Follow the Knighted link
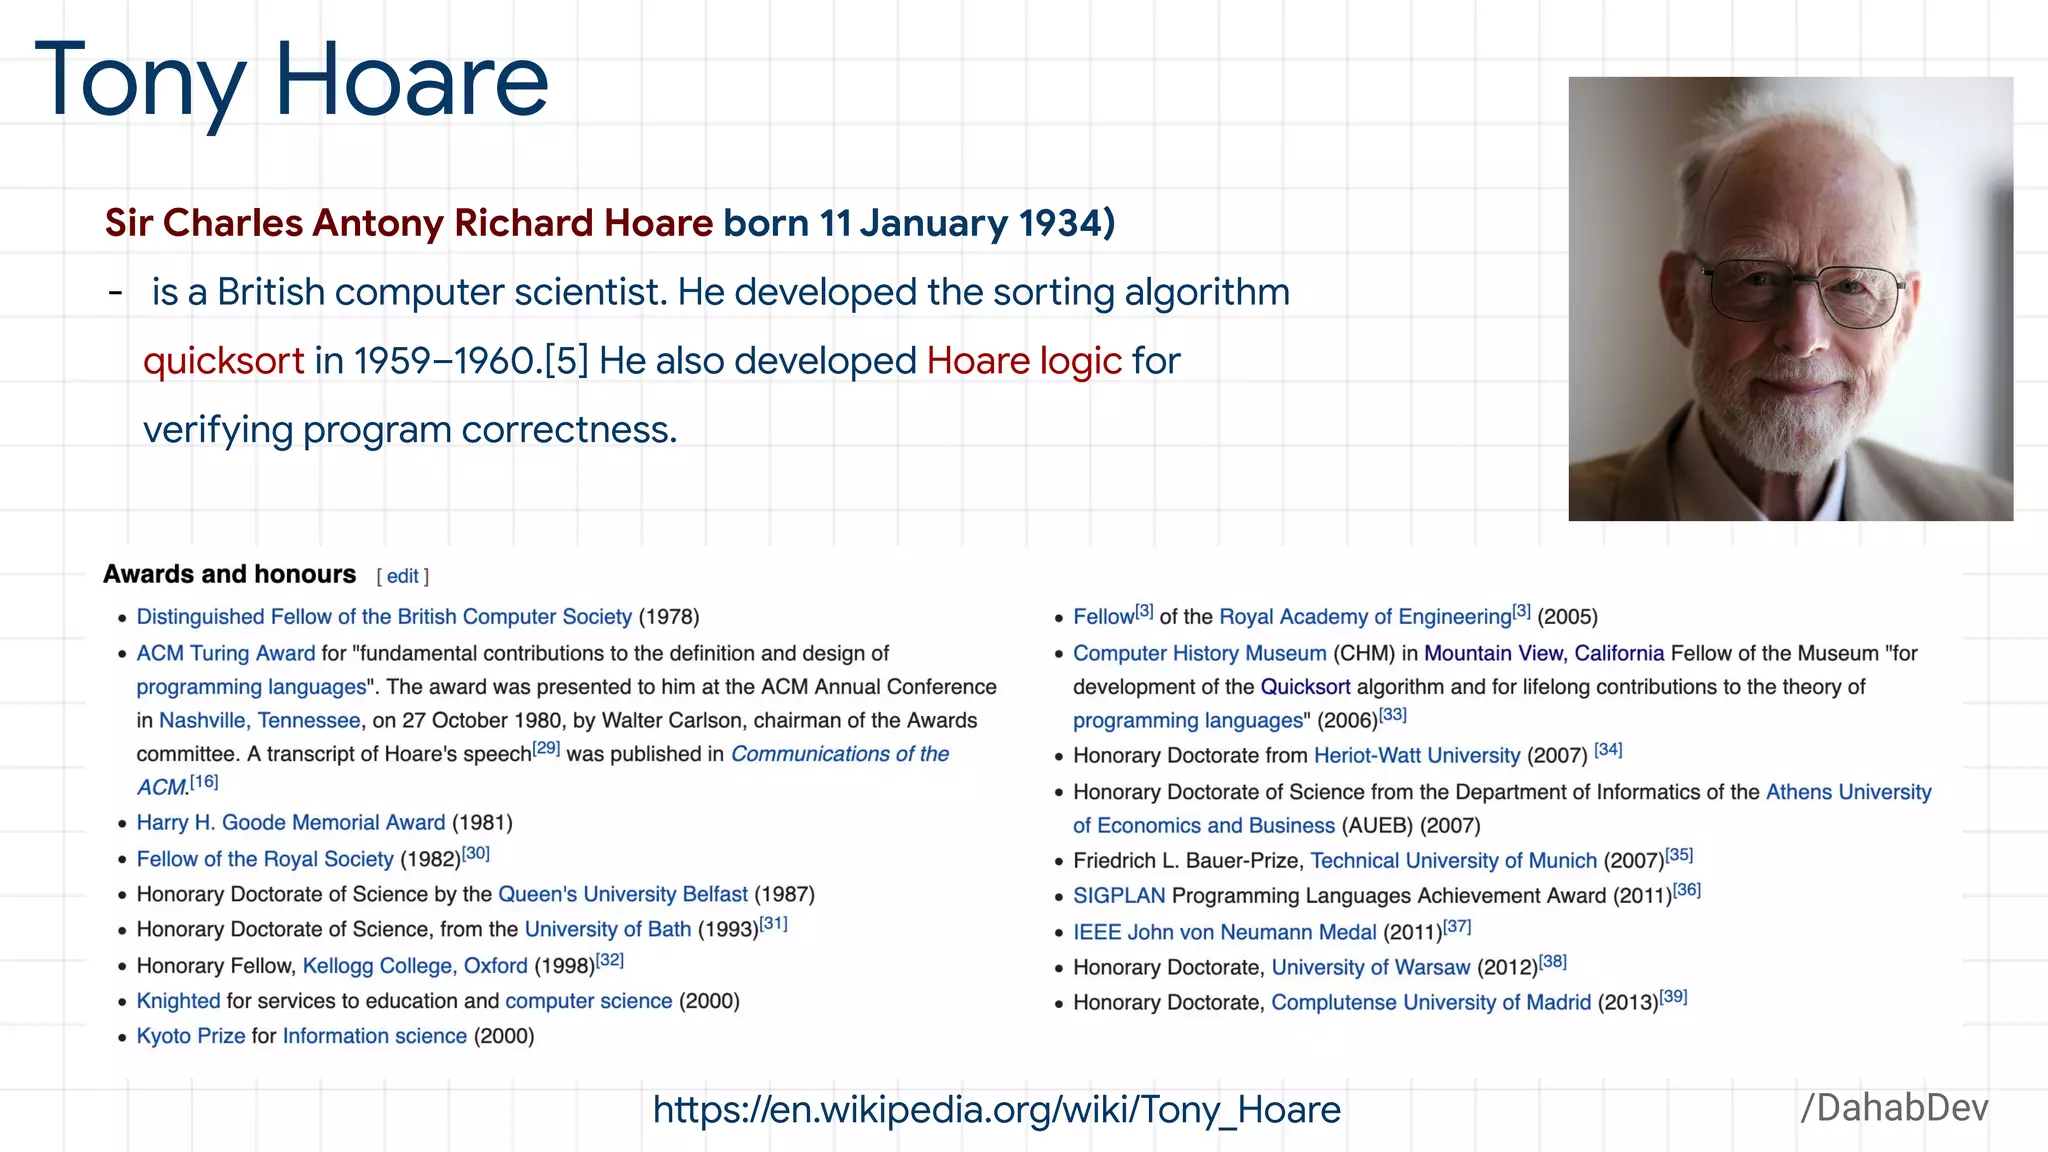The height and width of the screenshot is (1152, 2048). click(x=178, y=1001)
